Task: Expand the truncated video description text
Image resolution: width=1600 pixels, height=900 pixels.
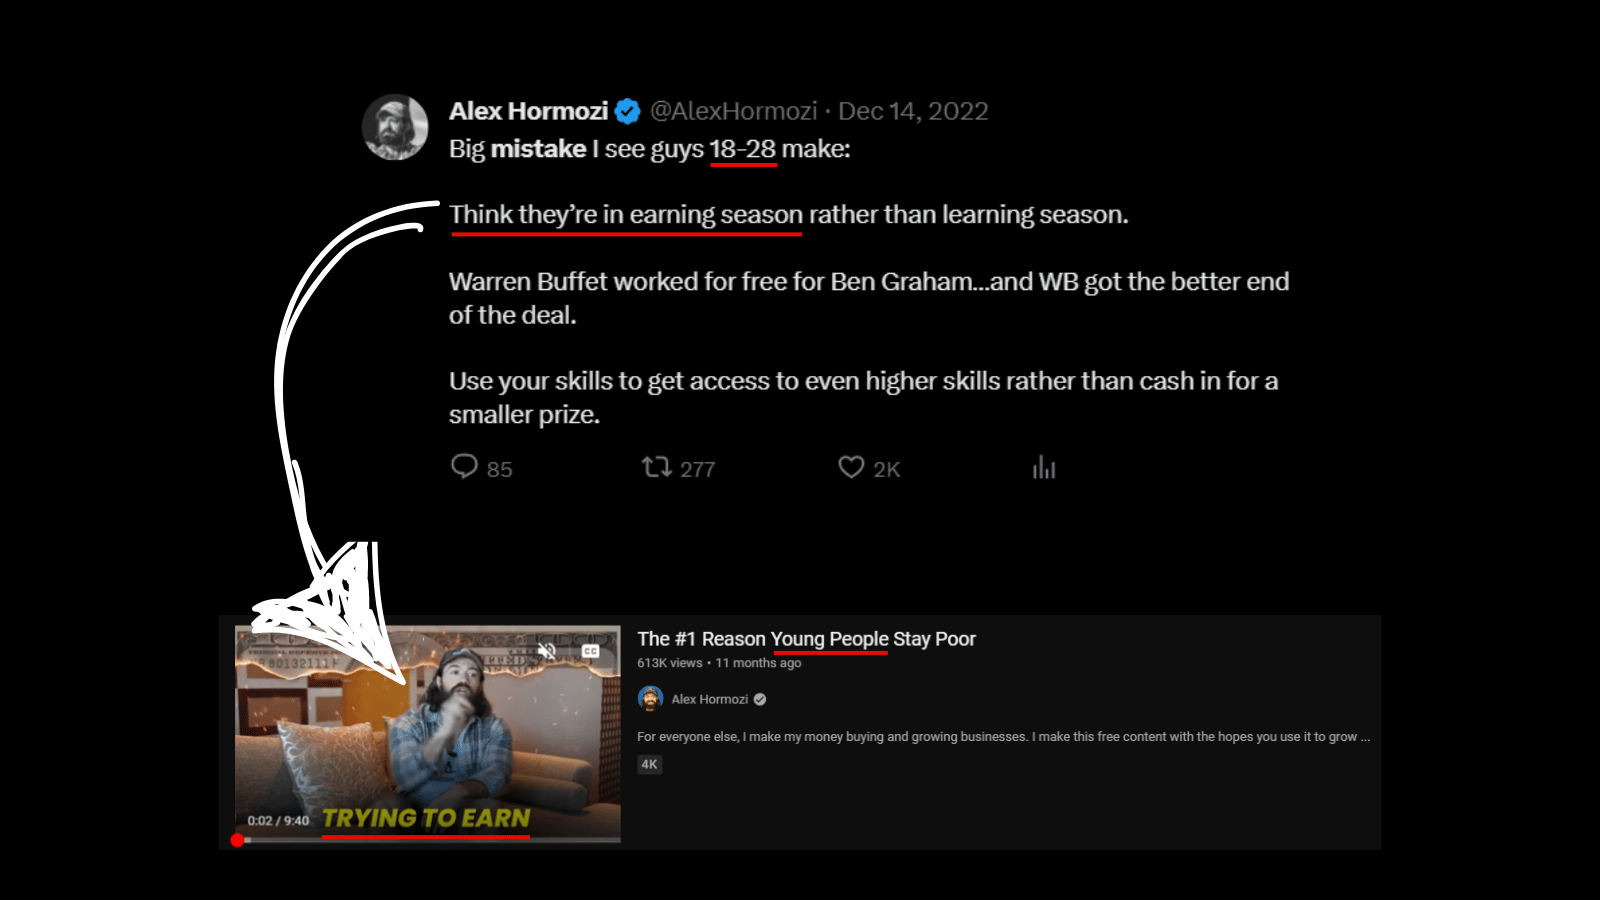Action: pos(1003,737)
